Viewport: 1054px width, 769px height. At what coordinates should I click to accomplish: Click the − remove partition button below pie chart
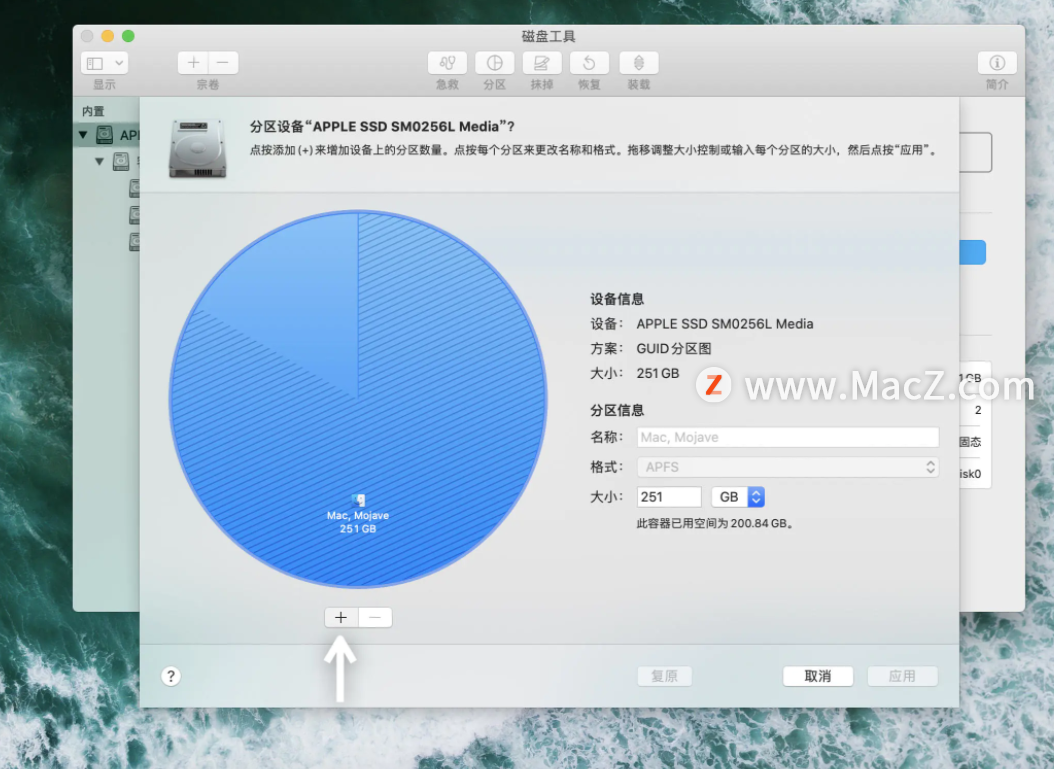tap(375, 618)
